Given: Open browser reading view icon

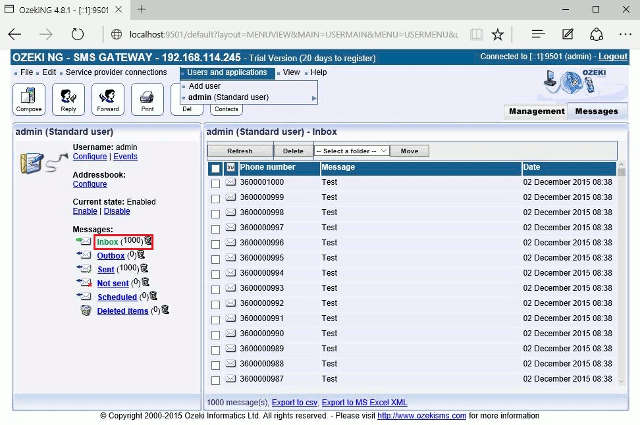Looking at the screenshot, I should pyautogui.click(x=476, y=34).
